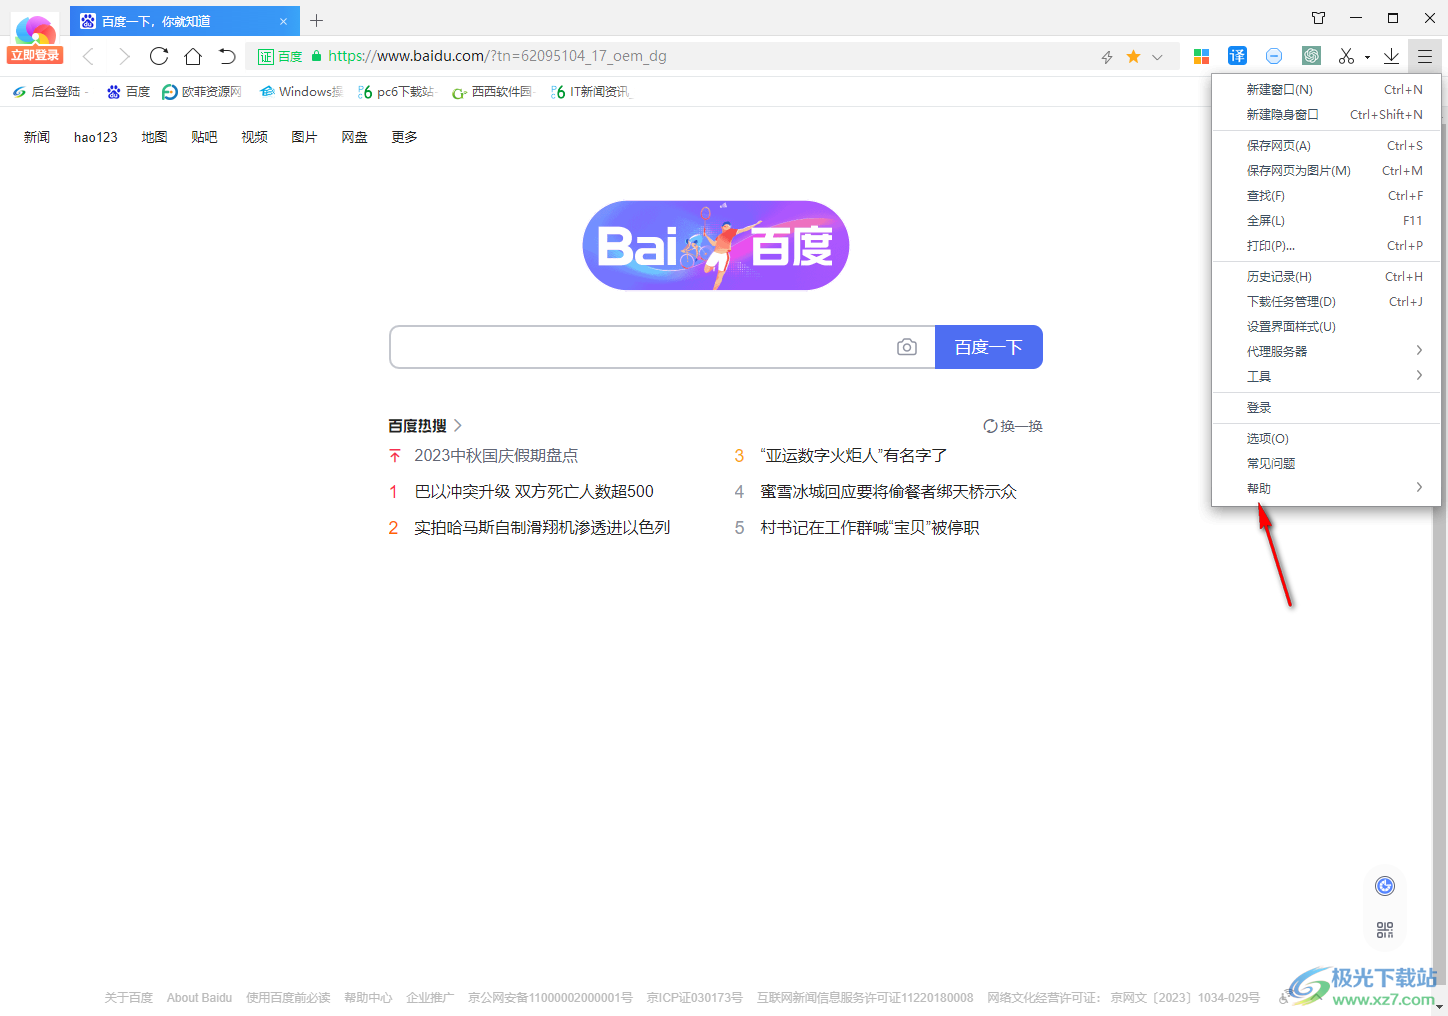
Task: Expand the 帮助 submenu
Action: click(x=1326, y=489)
